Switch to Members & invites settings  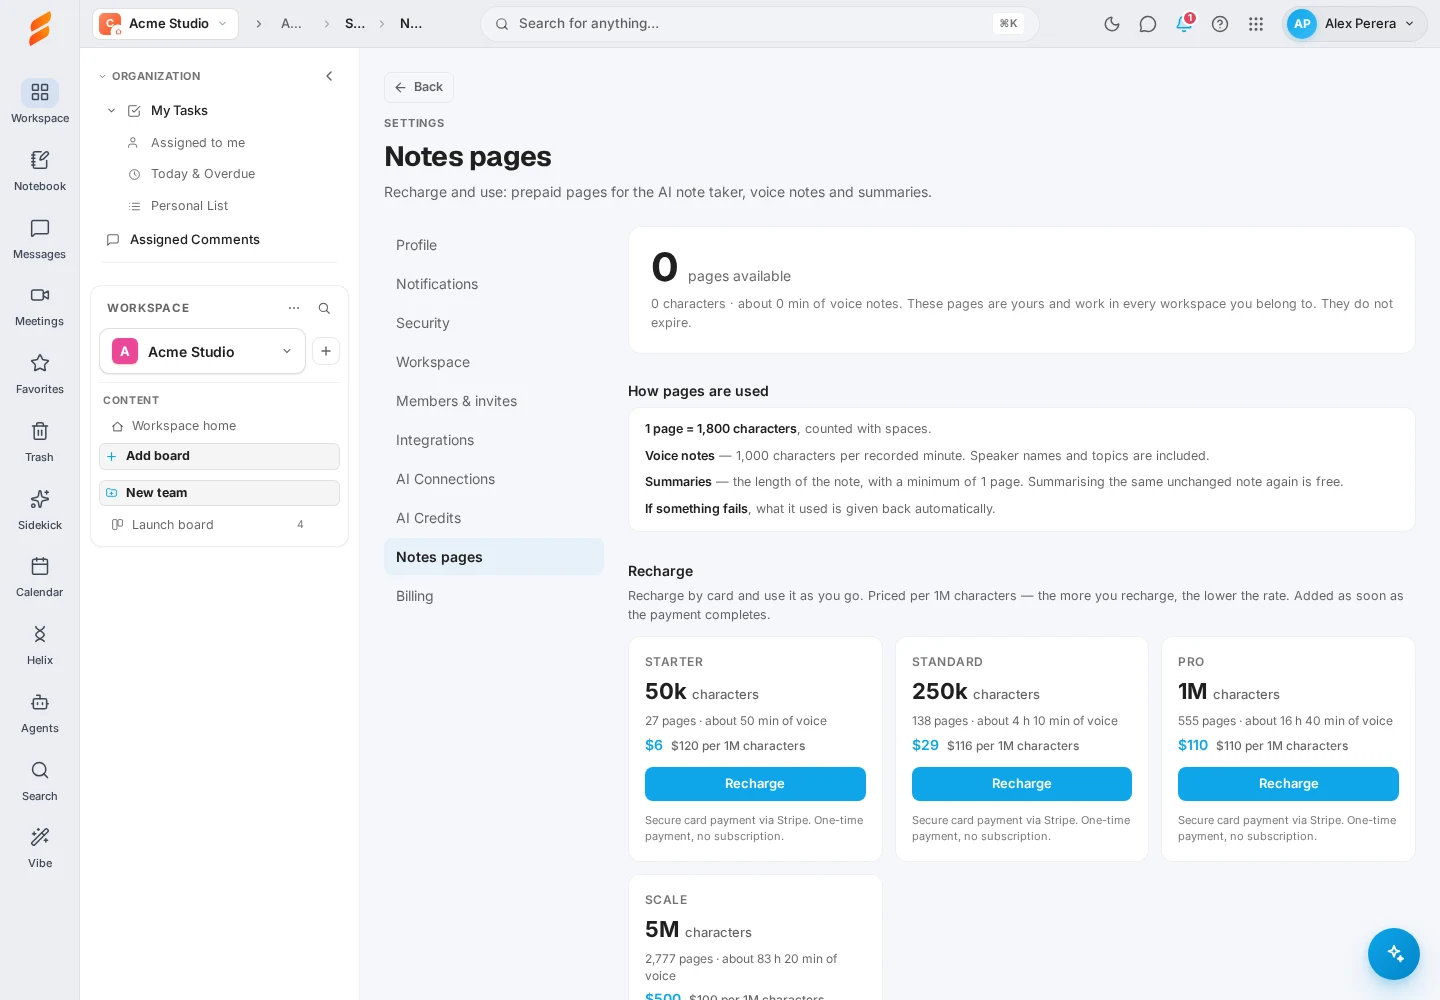494,401
